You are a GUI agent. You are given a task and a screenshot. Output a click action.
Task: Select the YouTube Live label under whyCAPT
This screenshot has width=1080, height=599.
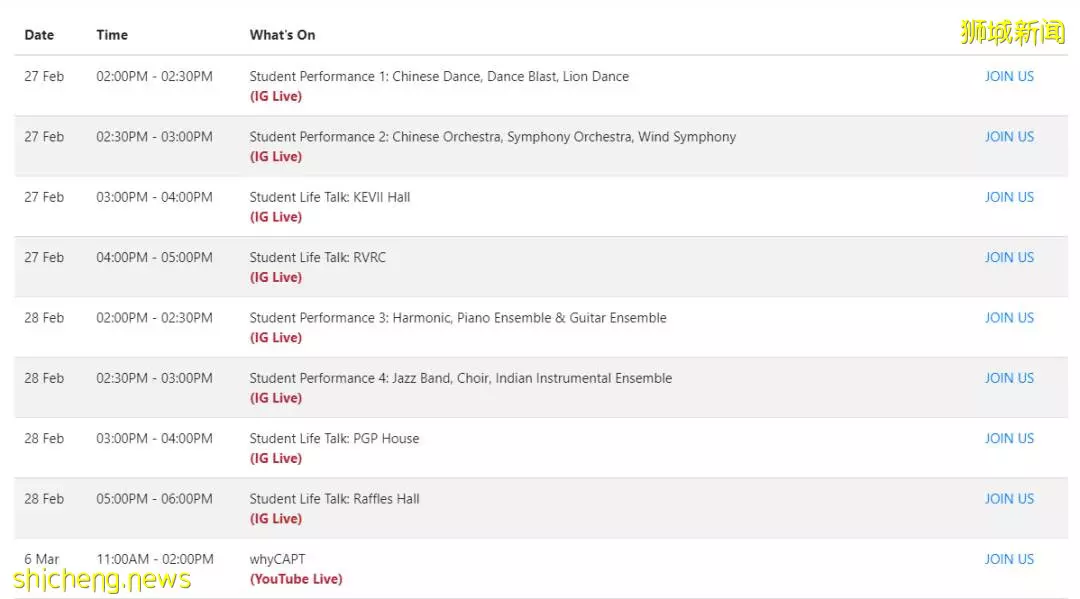tap(296, 579)
